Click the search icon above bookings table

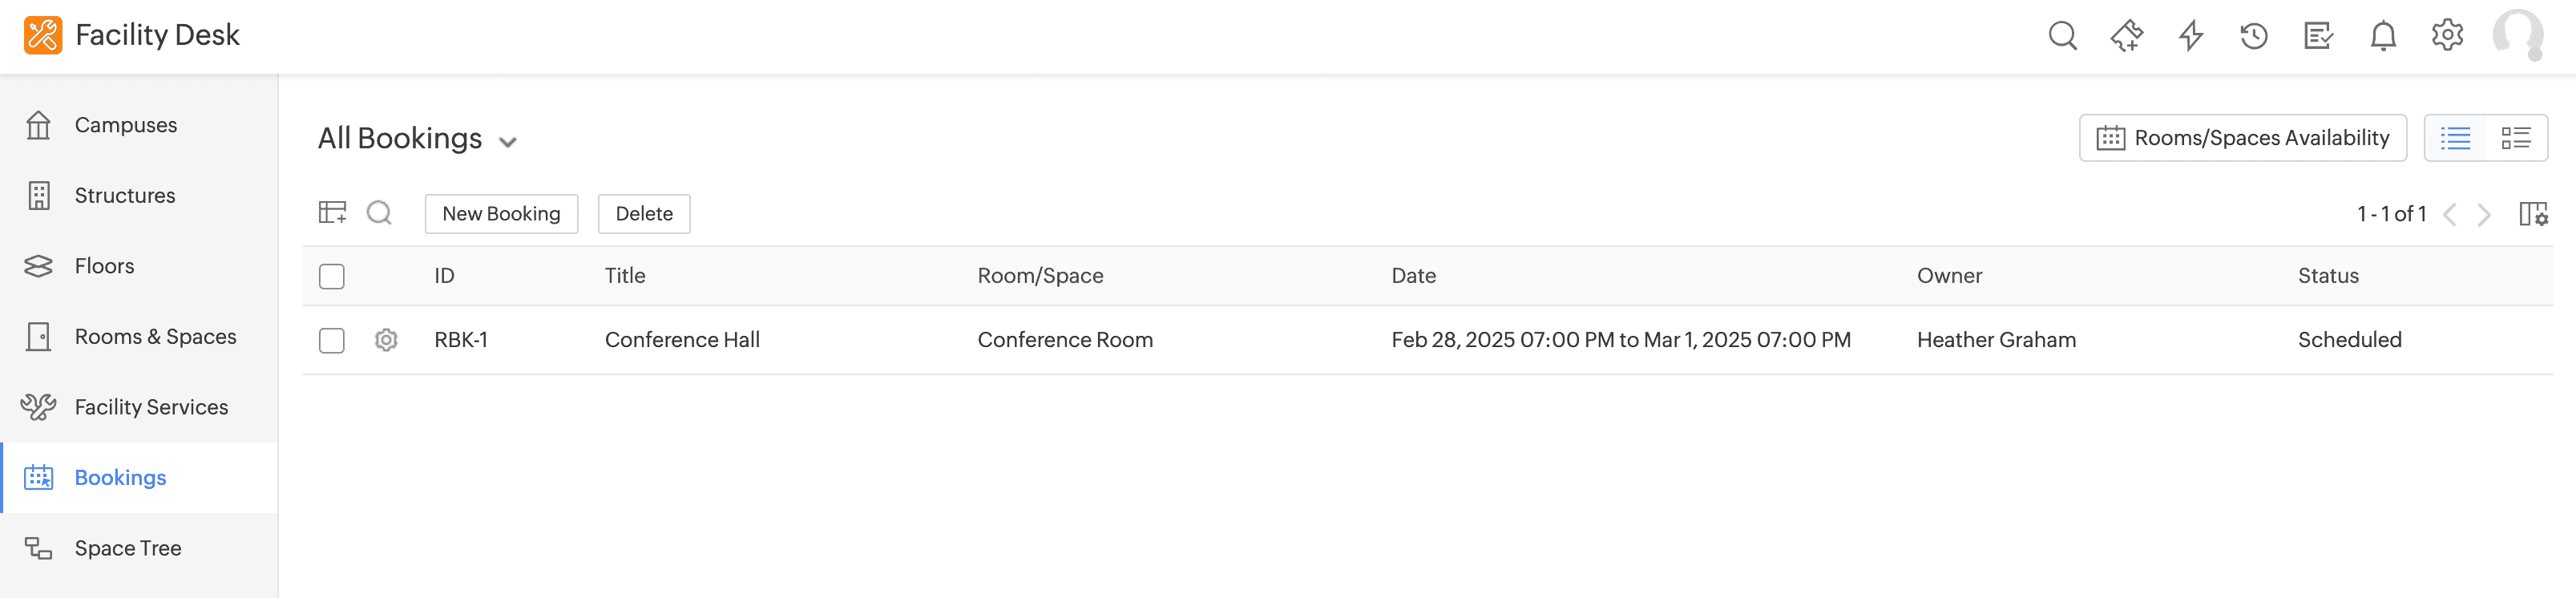(379, 213)
